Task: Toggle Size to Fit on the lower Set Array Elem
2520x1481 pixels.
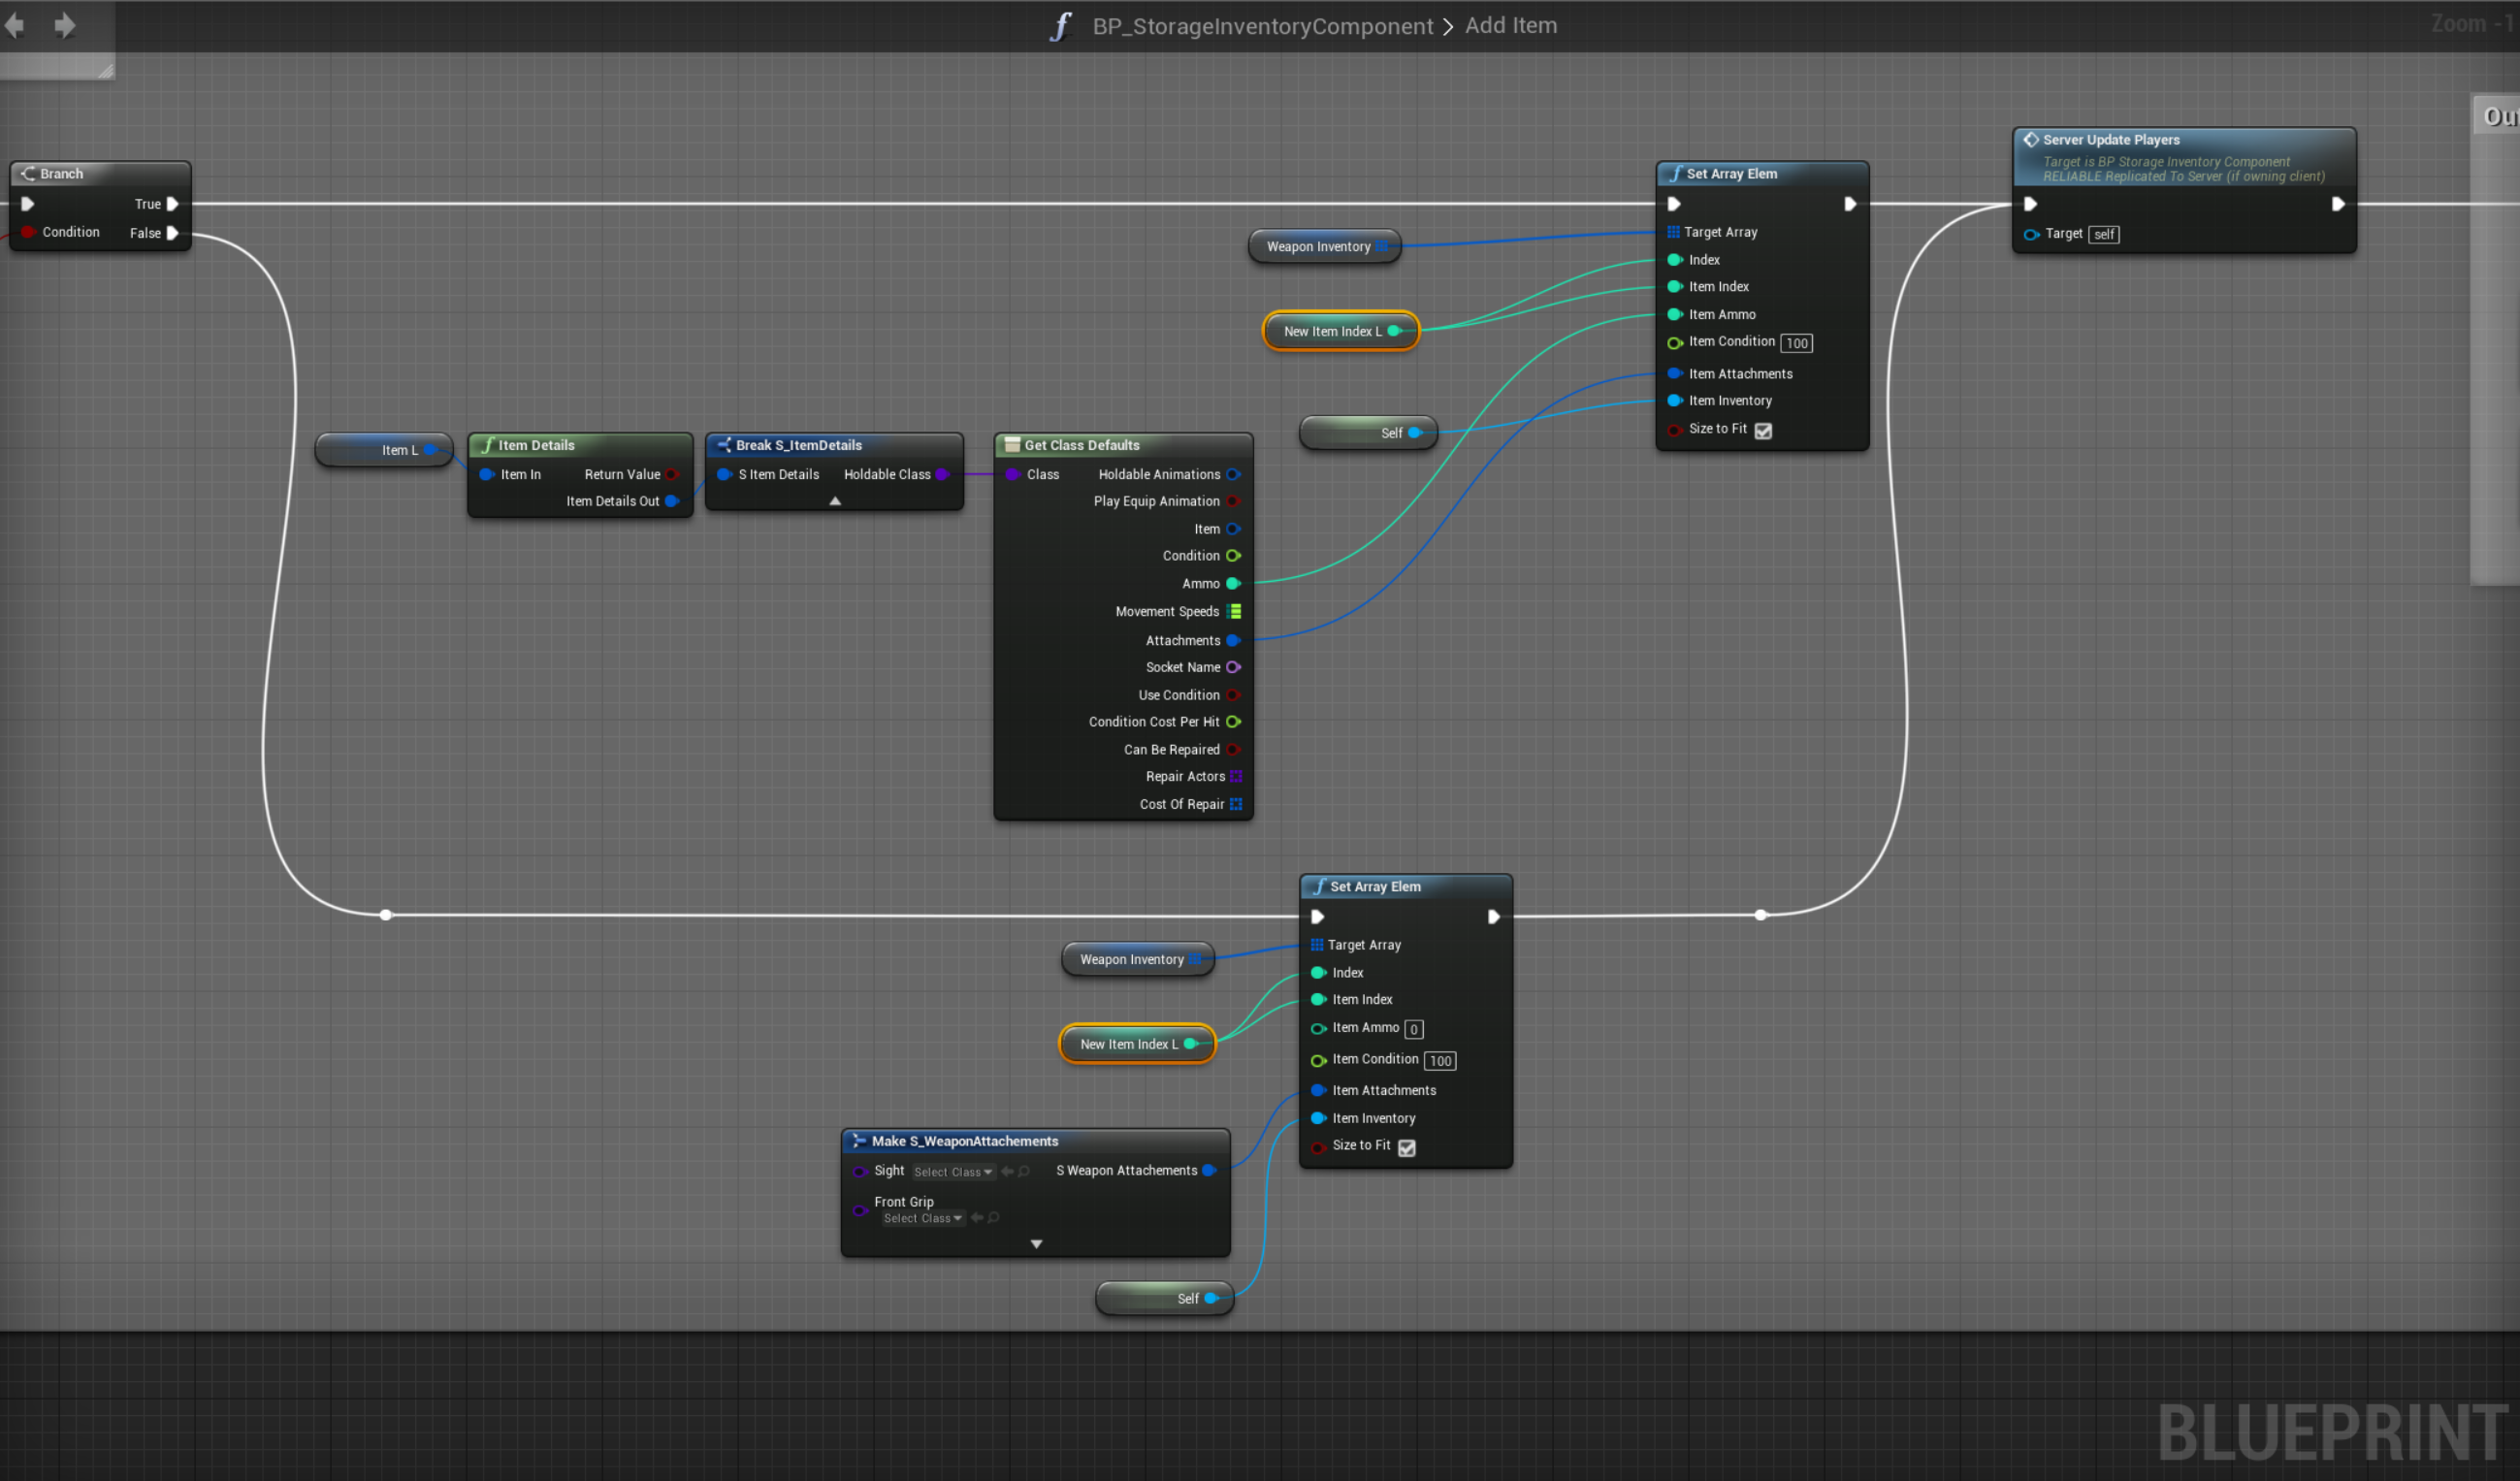Action: (x=1407, y=1147)
